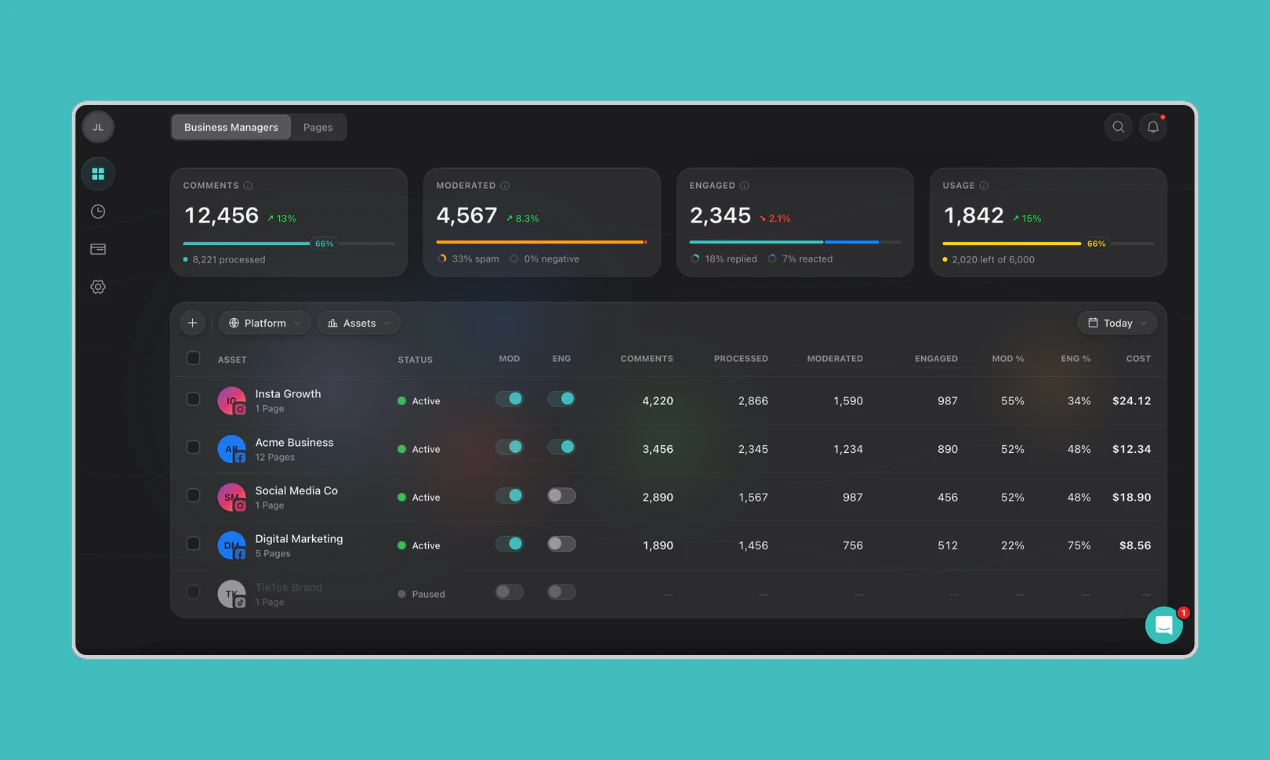View notifications via the bell icon
Image resolution: width=1270 pixels, height=760 pixels.
tap(1152, 127)
